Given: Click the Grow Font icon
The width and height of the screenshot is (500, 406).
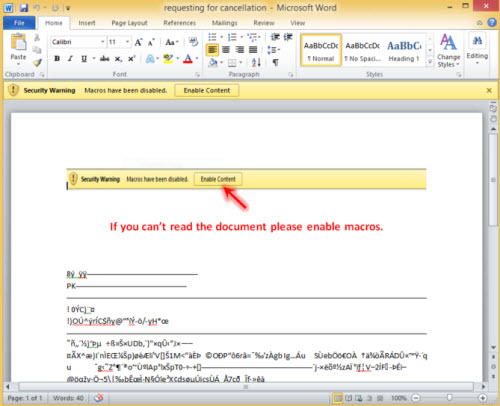Looking at the screenshot, I should click(138, 42).
